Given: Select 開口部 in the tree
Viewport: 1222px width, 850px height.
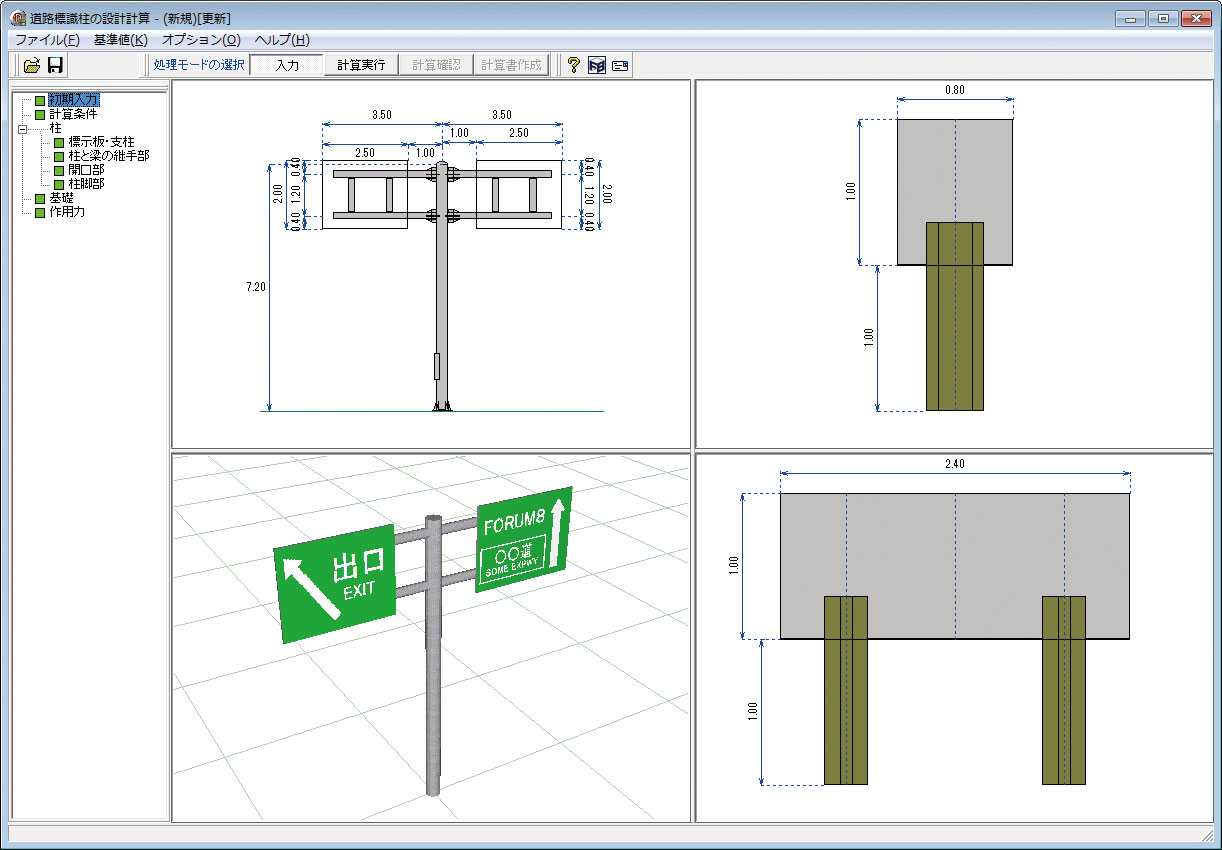Looking at the screenshot, I should tap(86, 170).
